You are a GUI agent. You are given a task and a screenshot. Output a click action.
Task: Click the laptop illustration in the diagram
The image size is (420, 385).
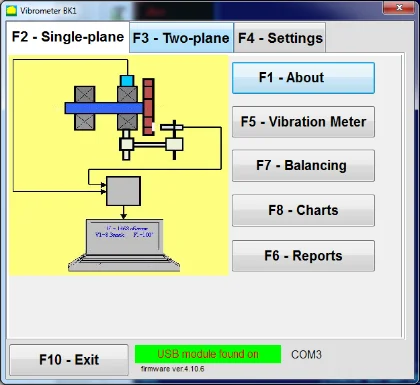124,245
